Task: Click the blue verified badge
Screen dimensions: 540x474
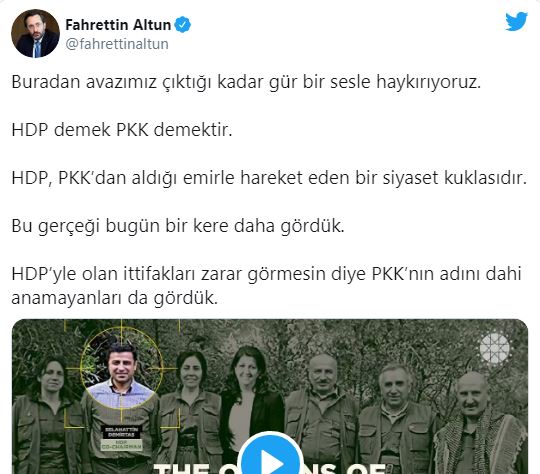Action: point(183,25)
